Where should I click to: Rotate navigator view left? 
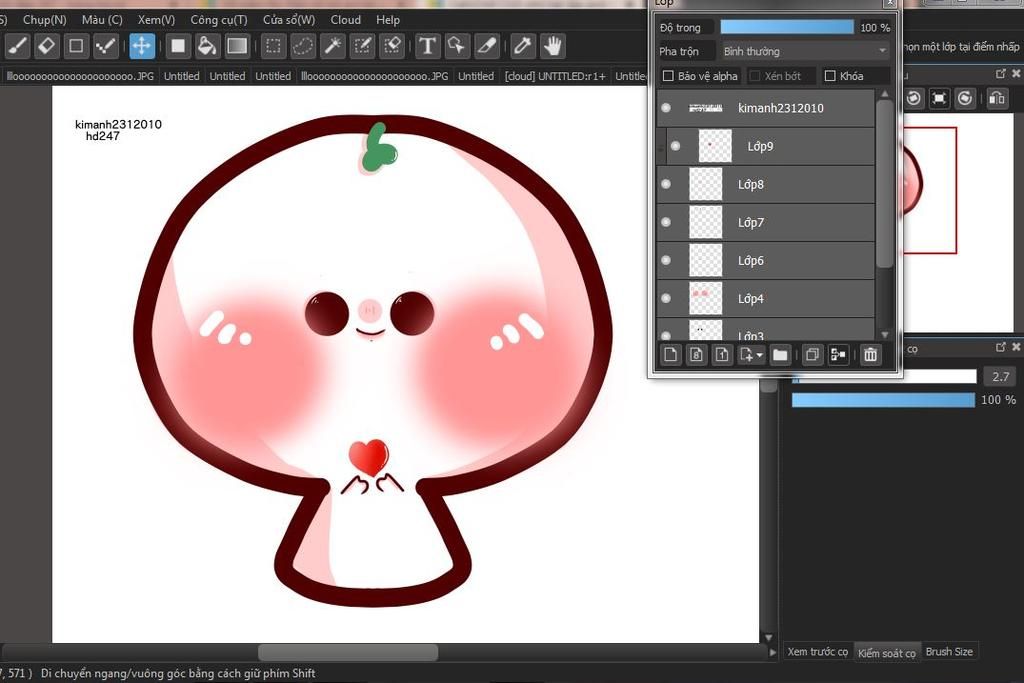coord(914,99)
